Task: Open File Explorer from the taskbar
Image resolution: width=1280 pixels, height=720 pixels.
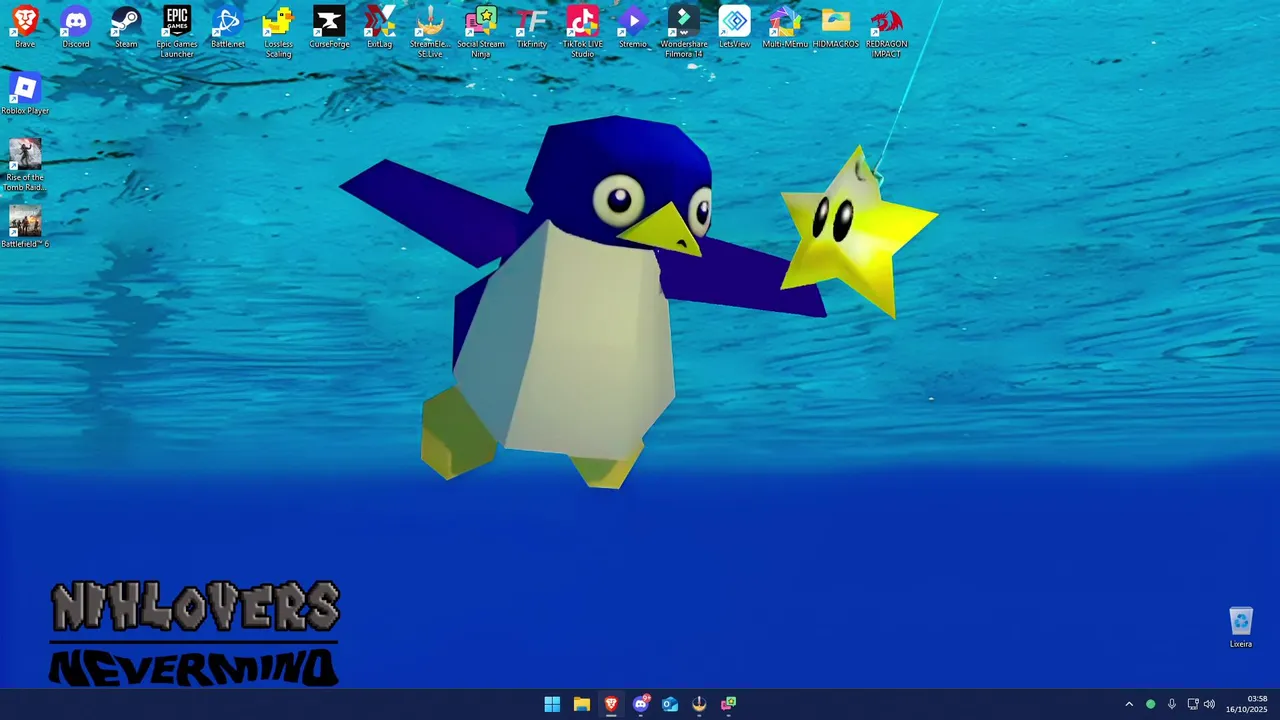Action: tap(581, 704)
